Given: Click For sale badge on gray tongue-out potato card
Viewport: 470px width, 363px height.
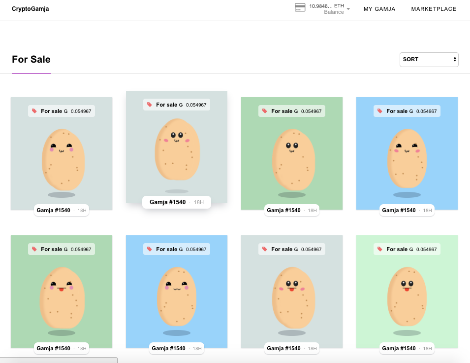Looking at the screenshot, I should 291,249.
